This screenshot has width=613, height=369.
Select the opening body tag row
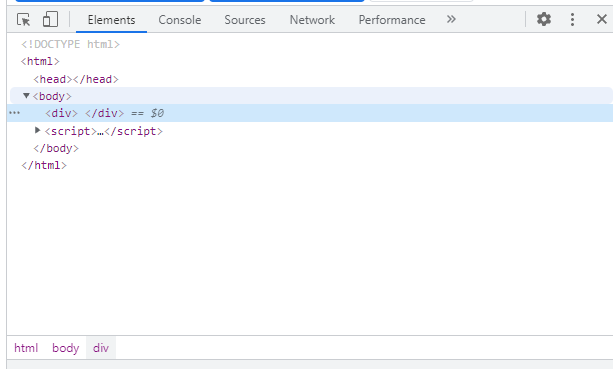tap(311, 96)
